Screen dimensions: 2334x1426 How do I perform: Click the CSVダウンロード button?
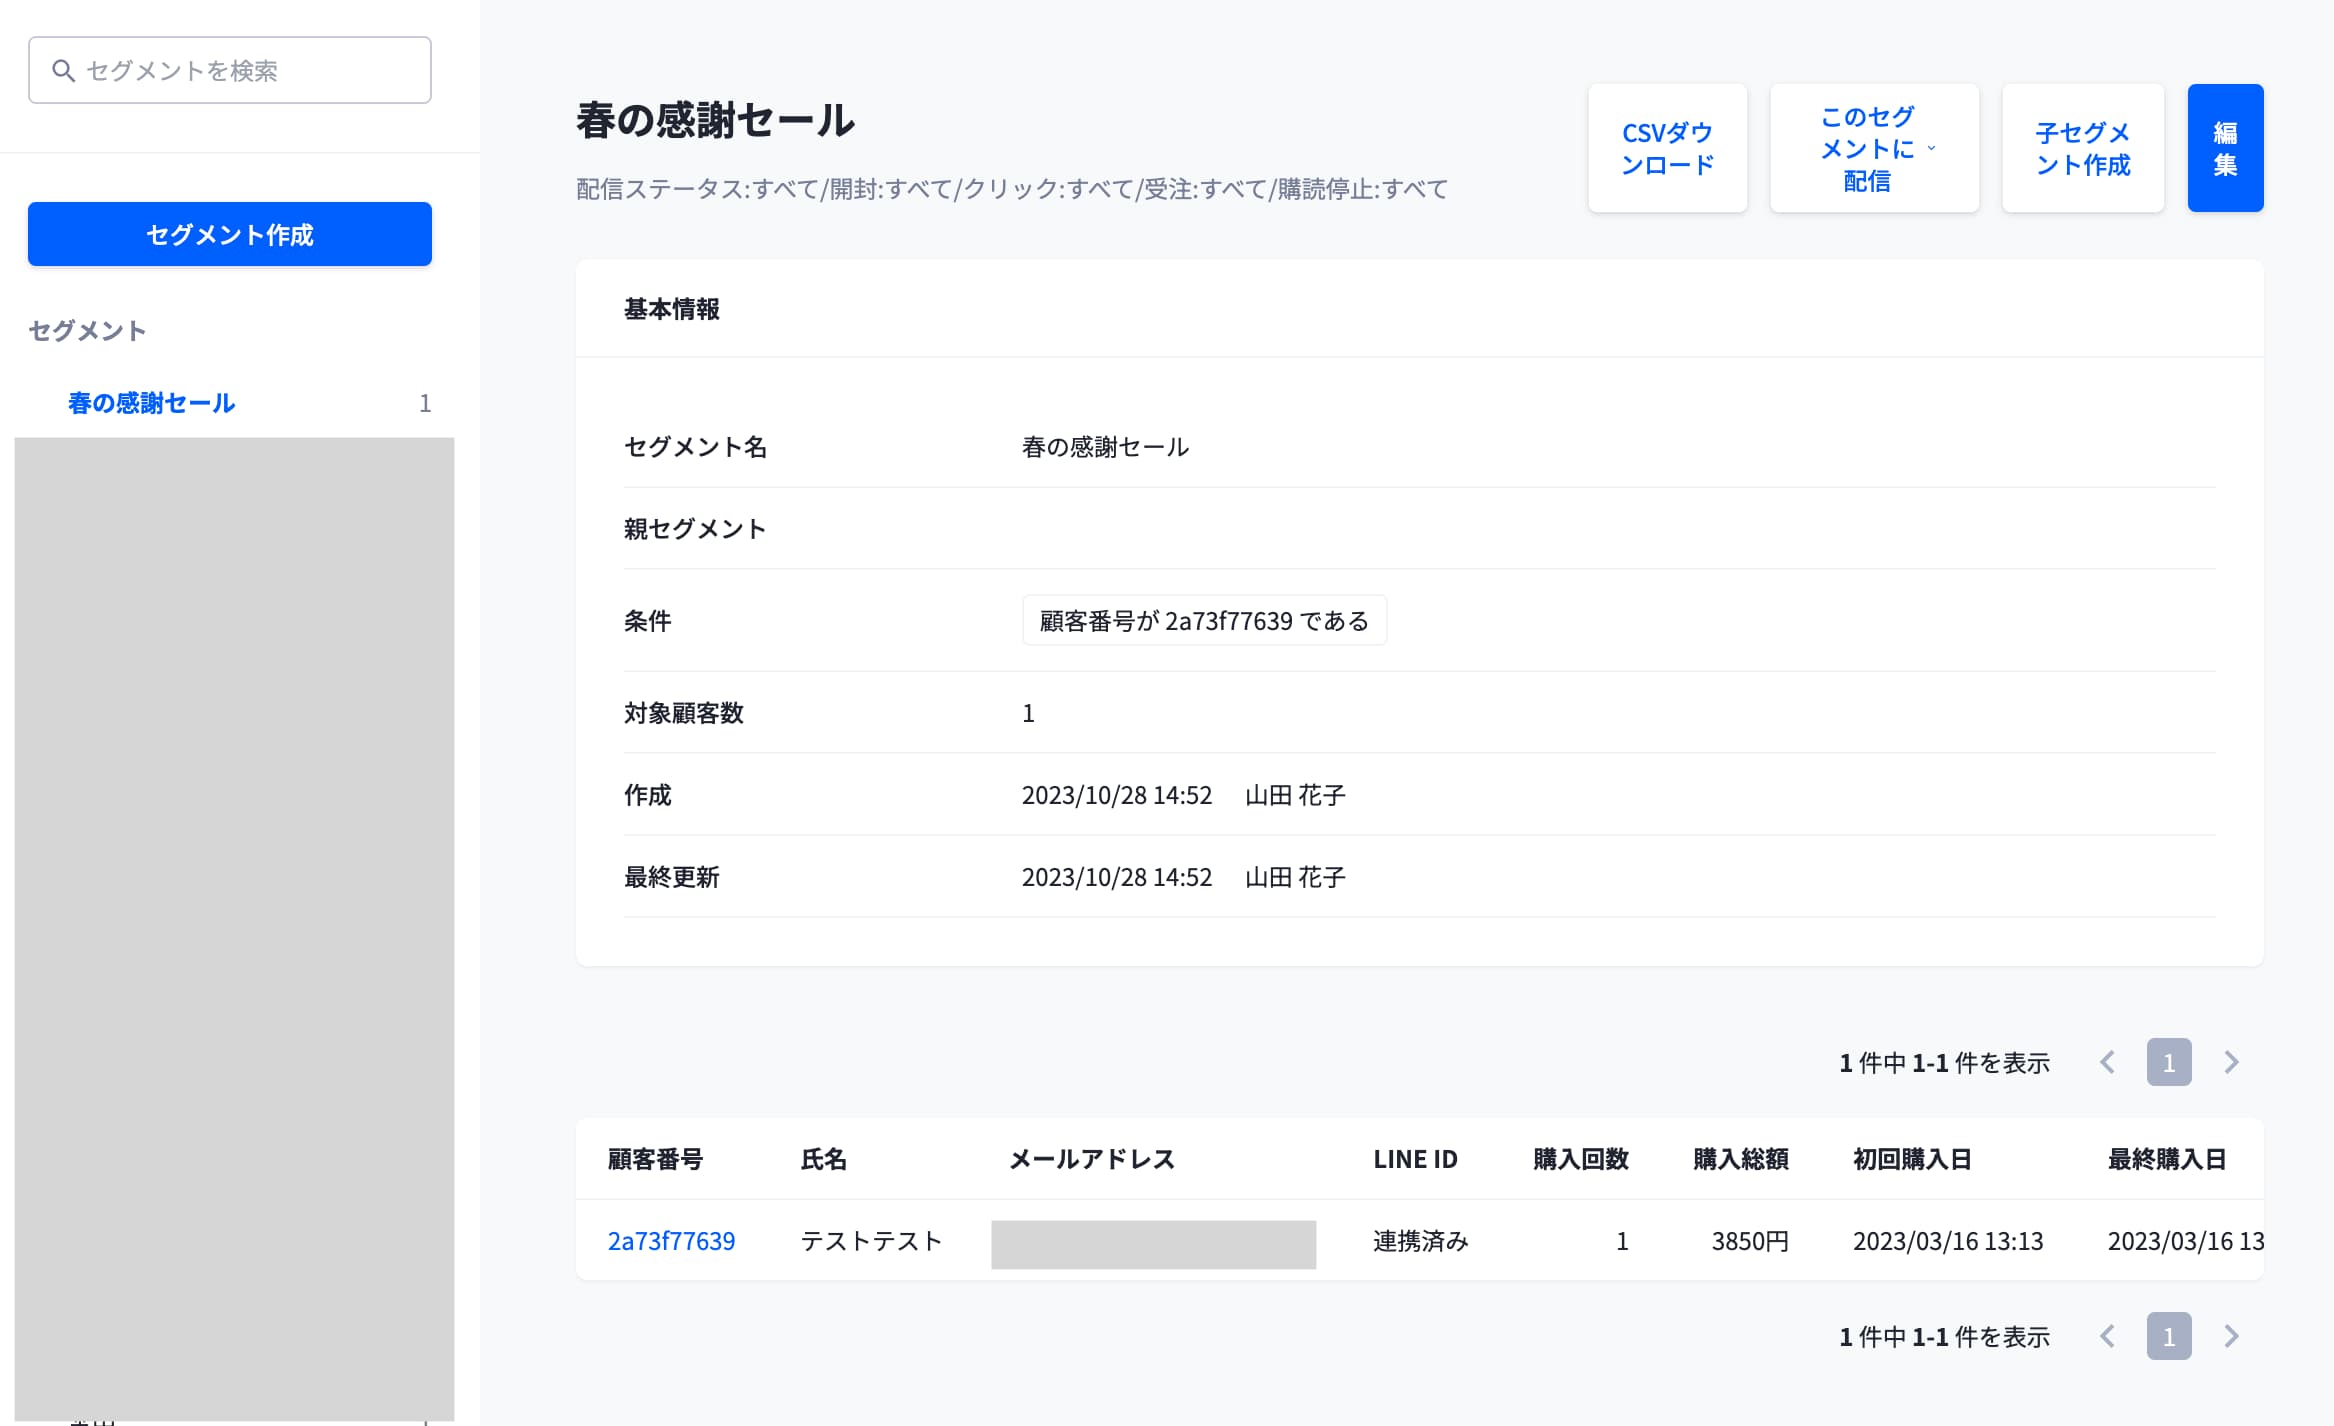[1667, 148]
